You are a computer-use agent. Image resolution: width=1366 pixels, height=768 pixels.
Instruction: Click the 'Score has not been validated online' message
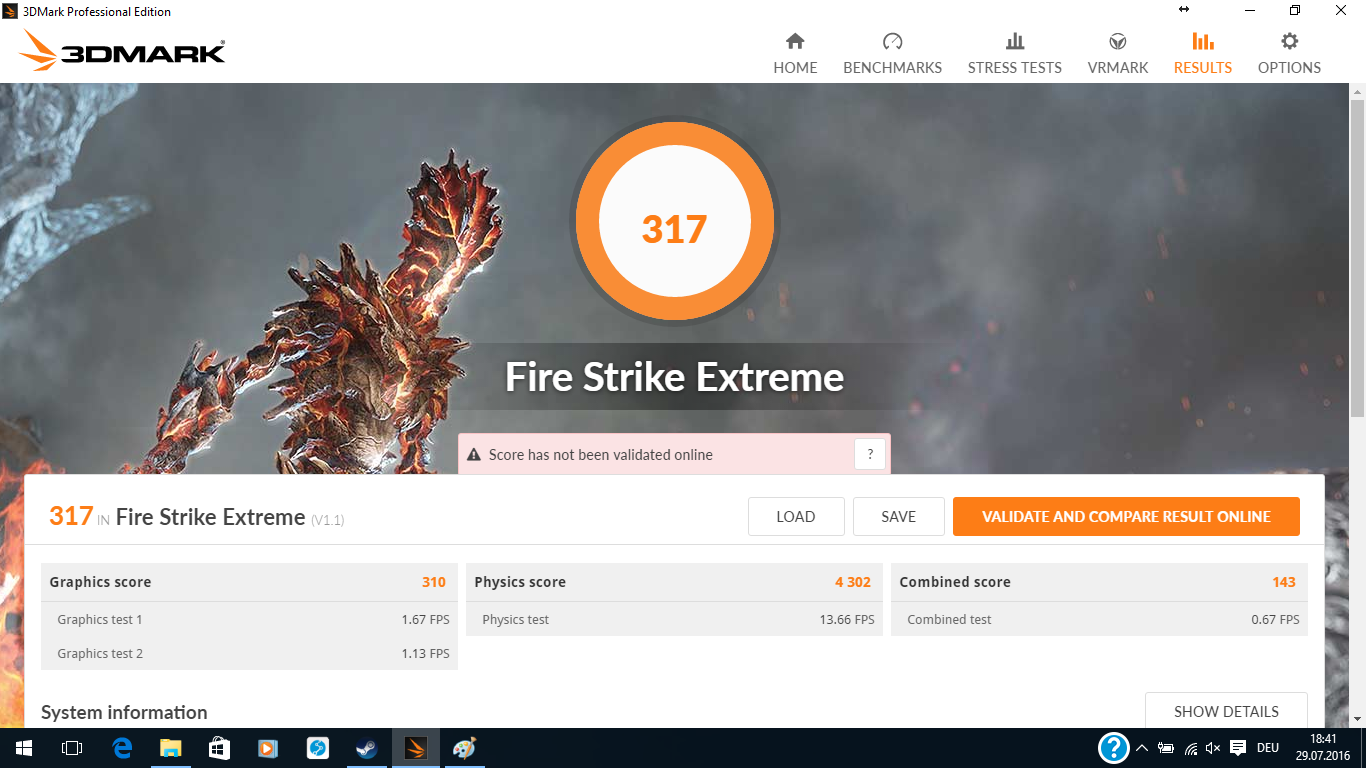point(601,455)
